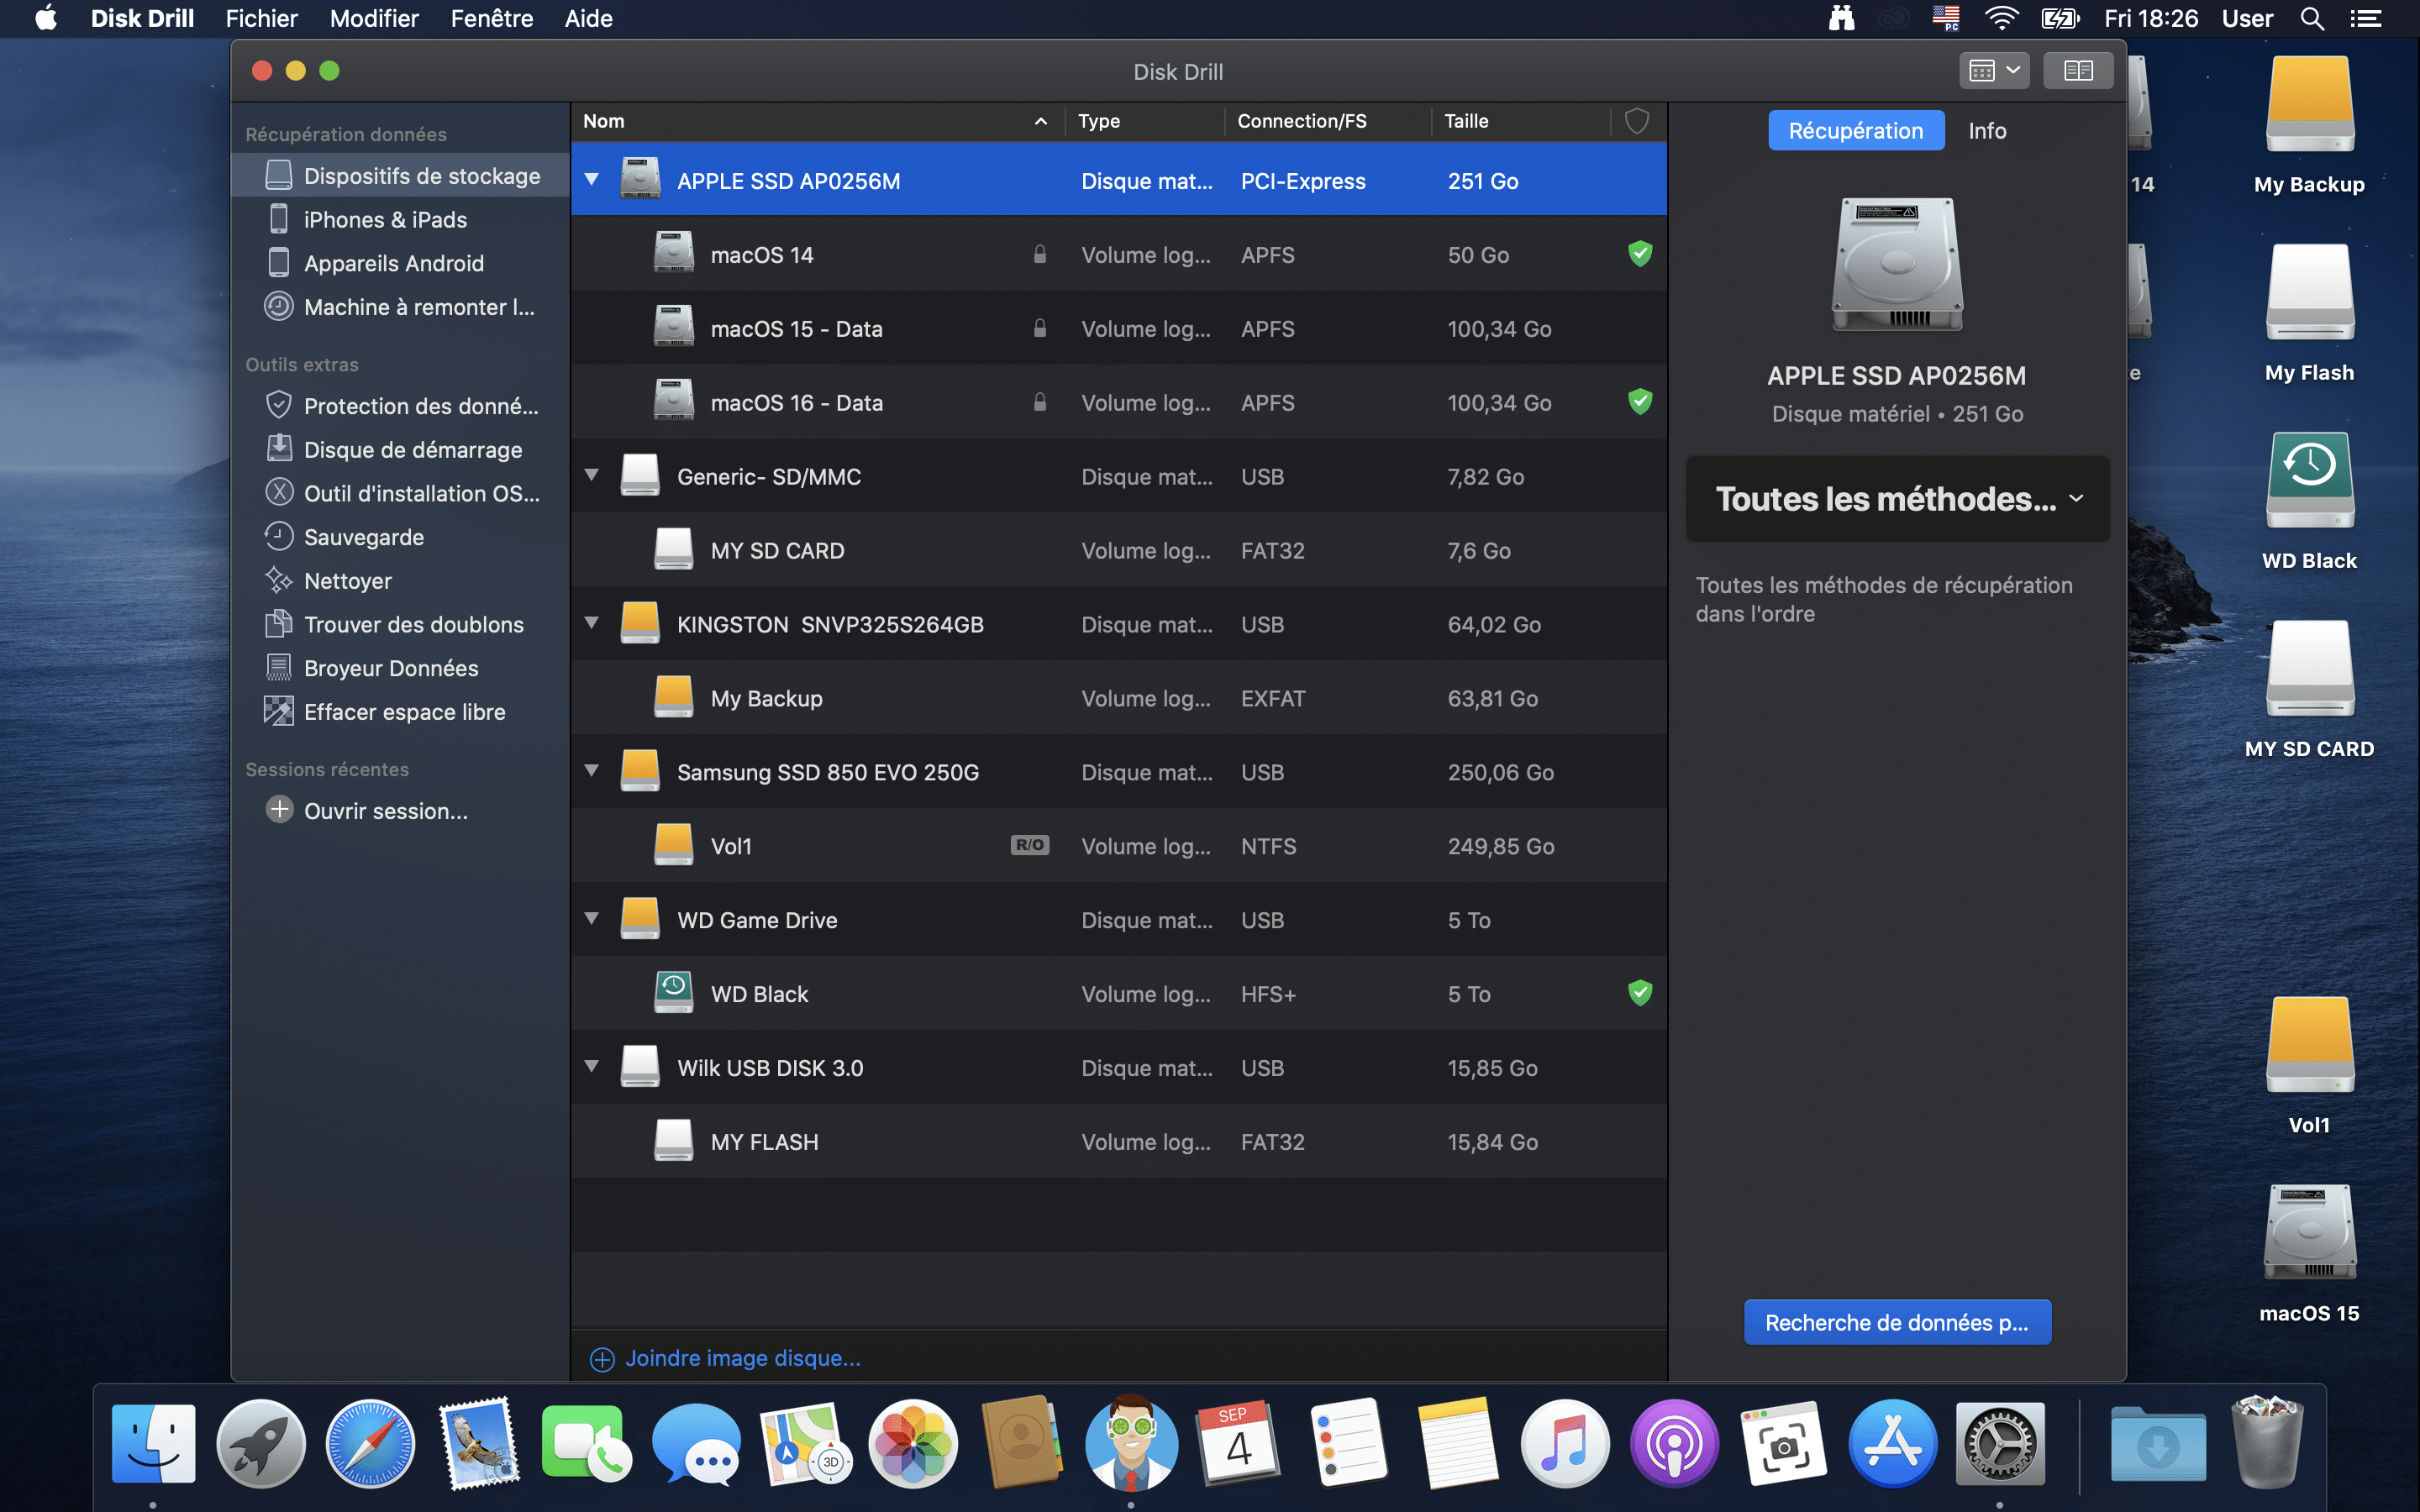Open Trouver des doublons tool
The height and width of the screenshot is (1512, 2420).
pyautogui.click(x=413, y=624)
